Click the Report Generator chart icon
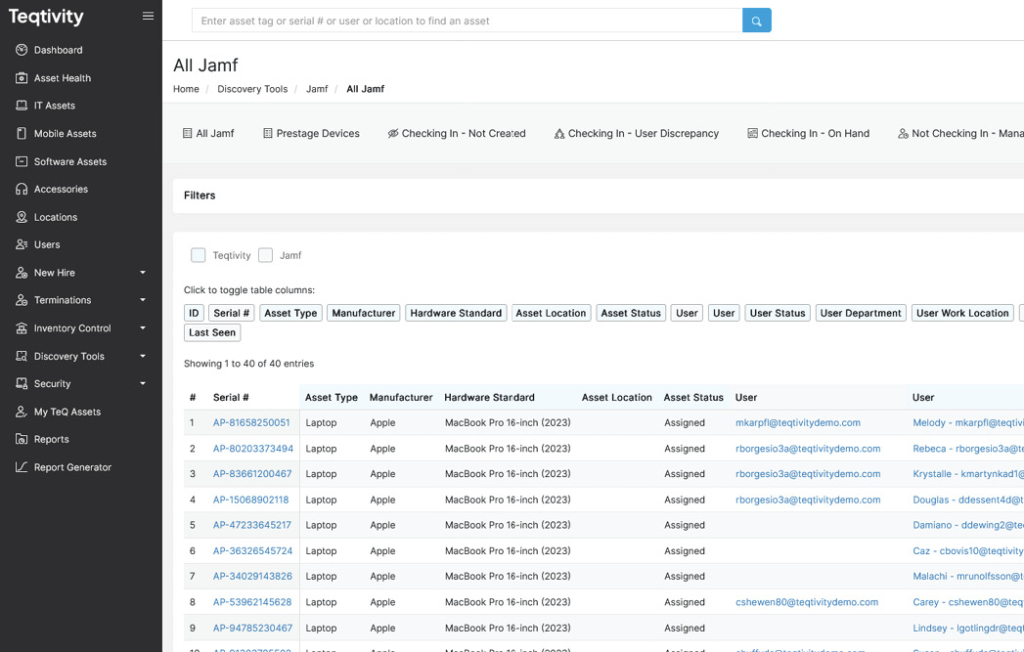1024x652 pixels. pos(22,467)
